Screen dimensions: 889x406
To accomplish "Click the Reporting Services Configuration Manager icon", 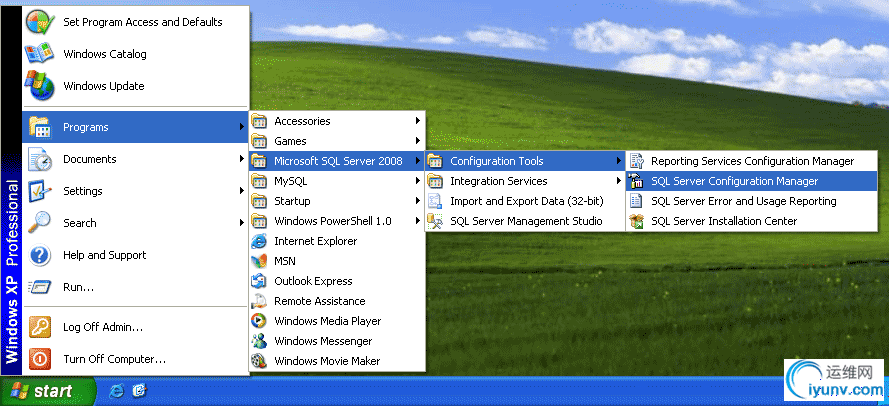I will click(x=637, y=161).
